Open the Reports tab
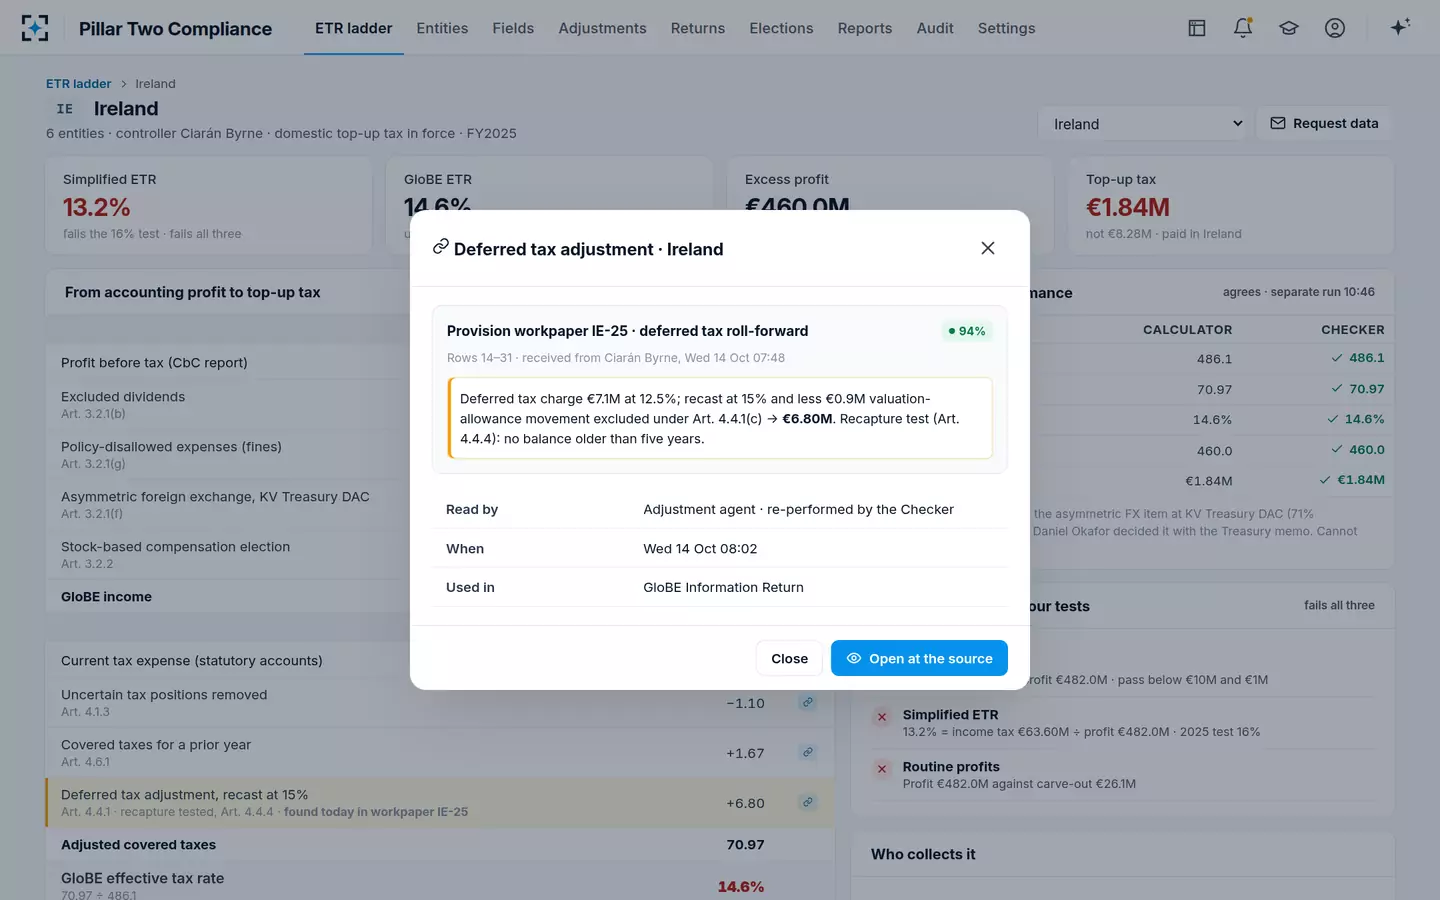The image size is (1440, 900). point(865,28)
